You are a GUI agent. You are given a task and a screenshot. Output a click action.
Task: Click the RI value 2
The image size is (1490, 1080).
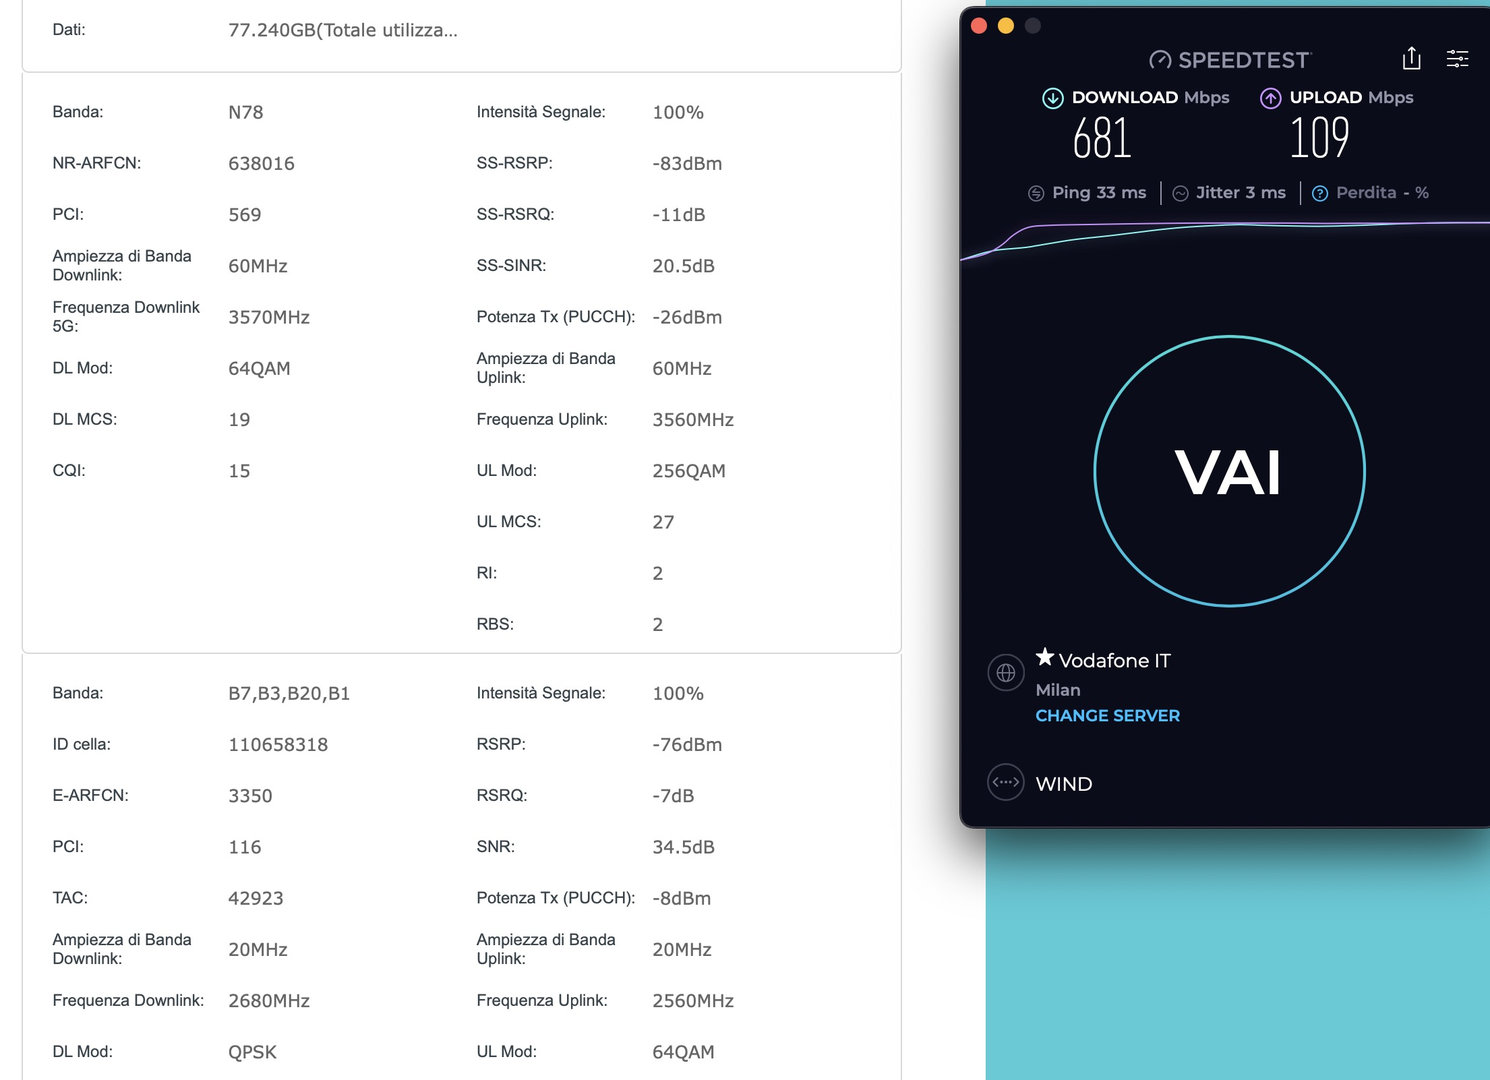coord(658,573)
